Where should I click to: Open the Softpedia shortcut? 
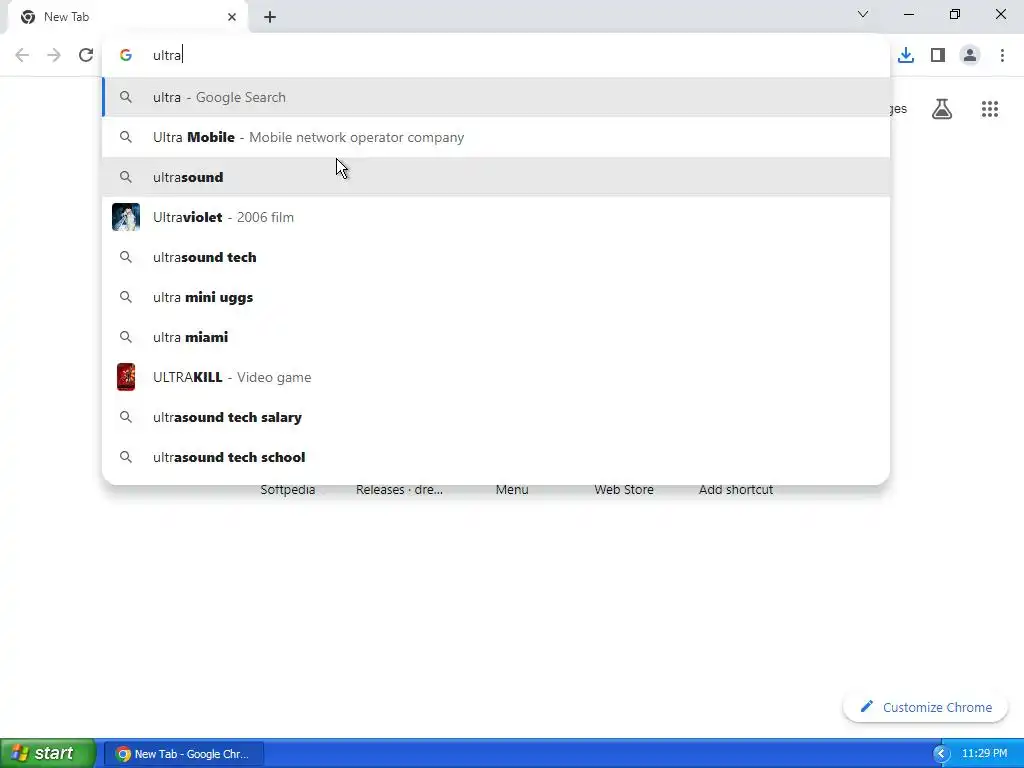pos(288,490)
